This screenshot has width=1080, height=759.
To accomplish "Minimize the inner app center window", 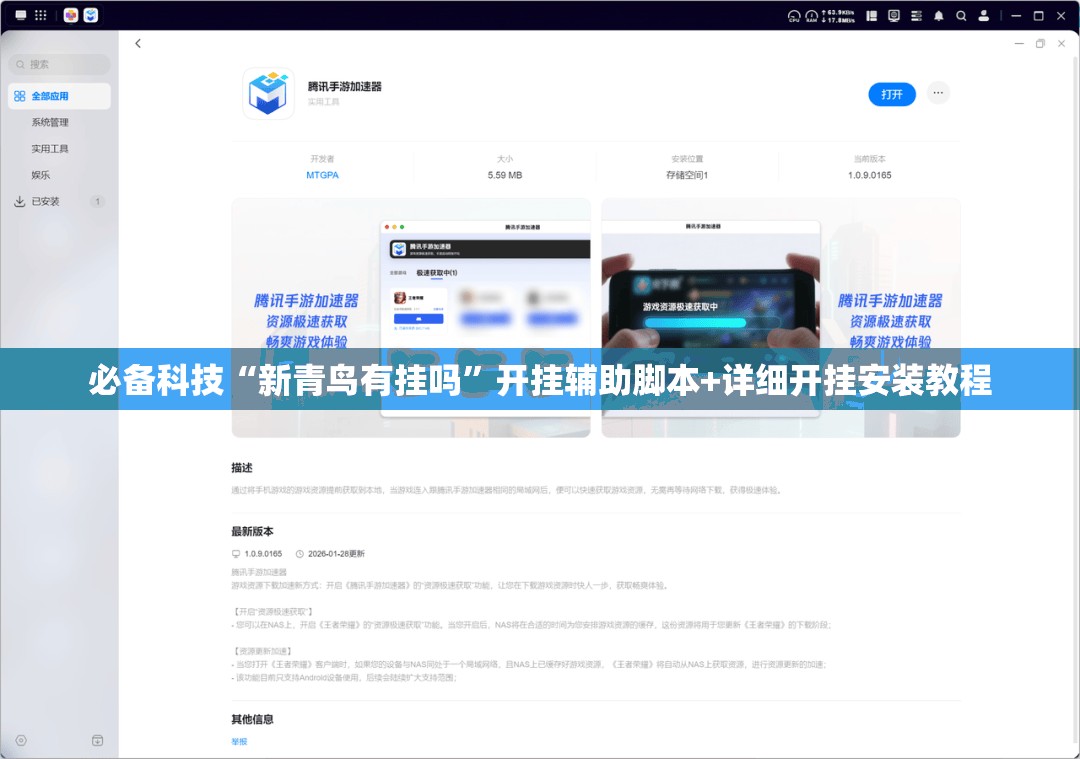I will [1019, 43].
